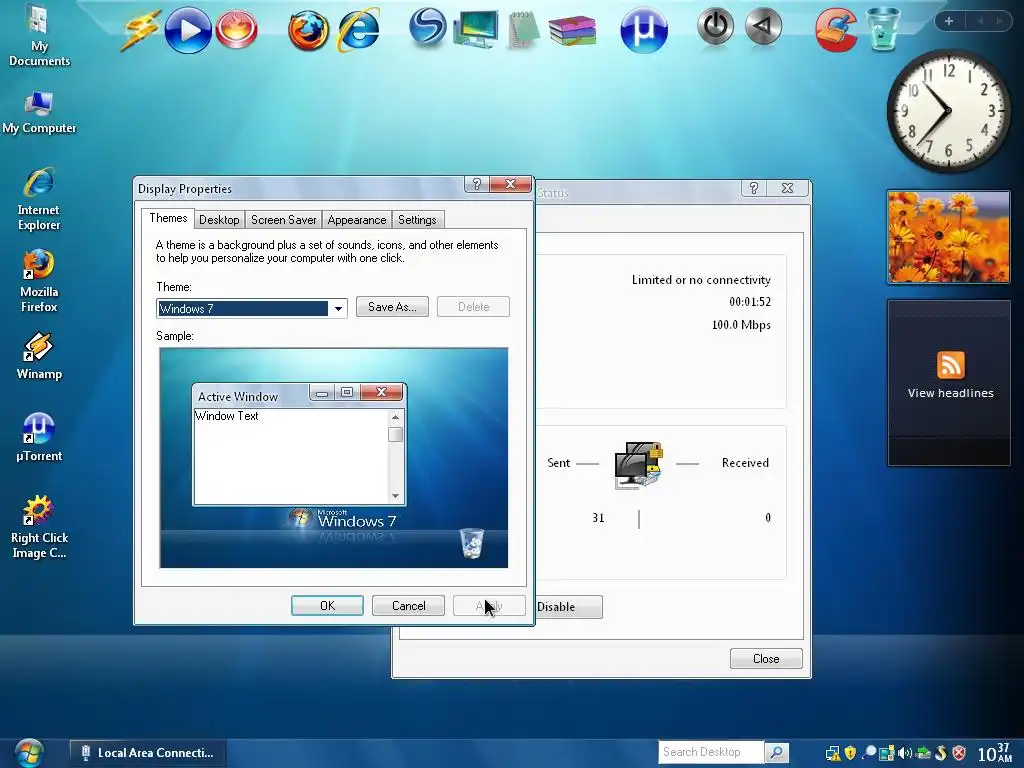Viewport: 1024px width, 768px height.
Task: Click Close in the Status window
Action: [766, 659]
